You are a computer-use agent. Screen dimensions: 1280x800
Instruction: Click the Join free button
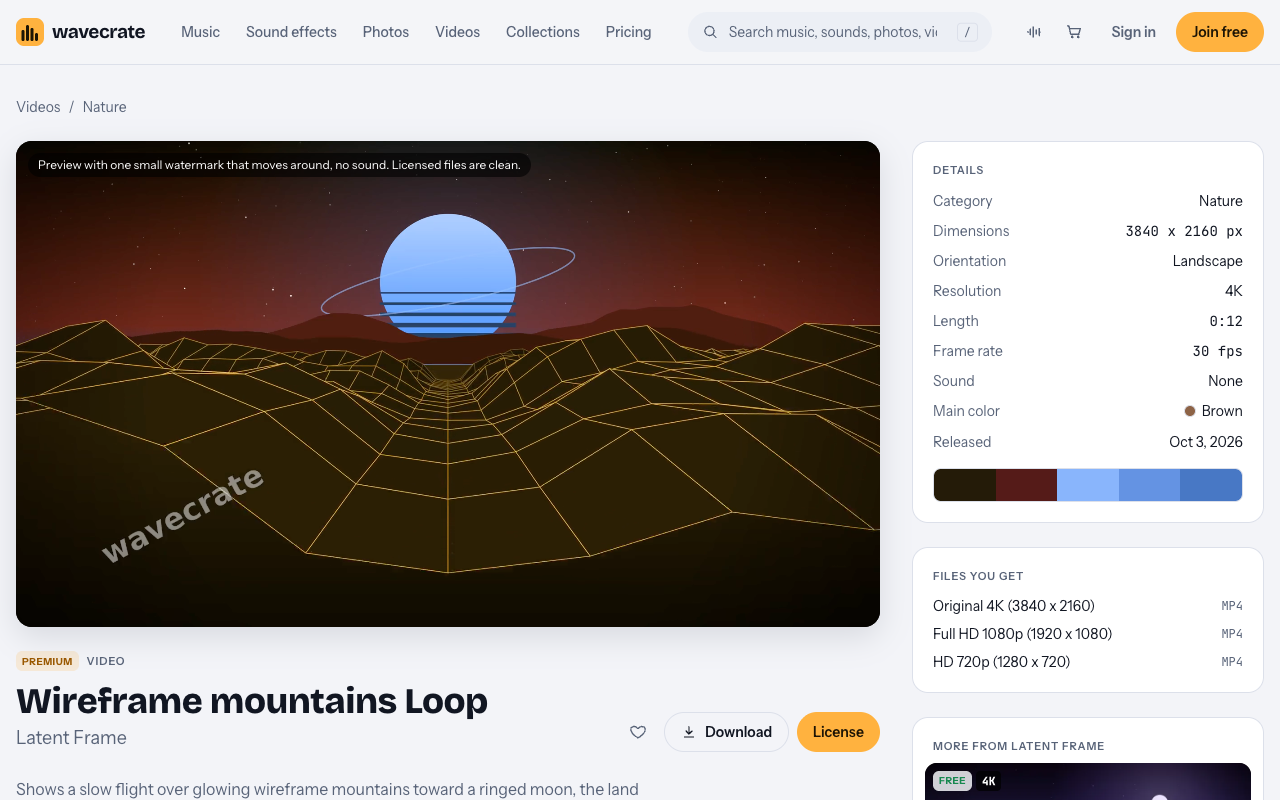click(x=1220, y=32)
